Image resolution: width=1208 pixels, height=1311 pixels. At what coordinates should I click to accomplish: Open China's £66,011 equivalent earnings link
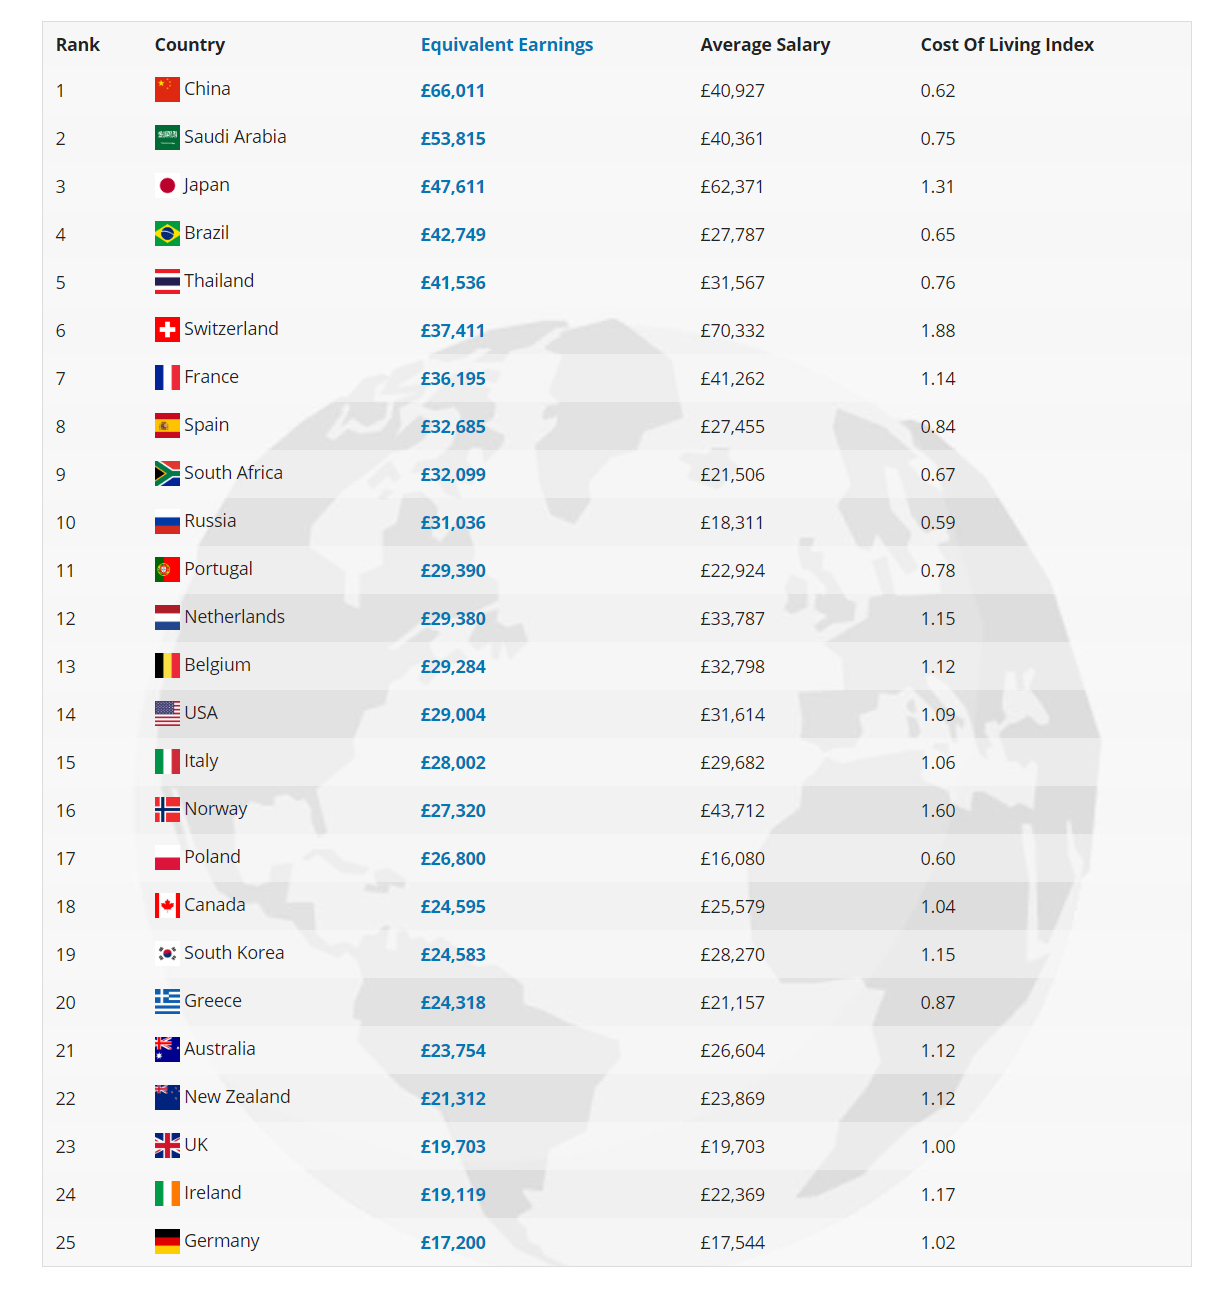coord(453,91)
